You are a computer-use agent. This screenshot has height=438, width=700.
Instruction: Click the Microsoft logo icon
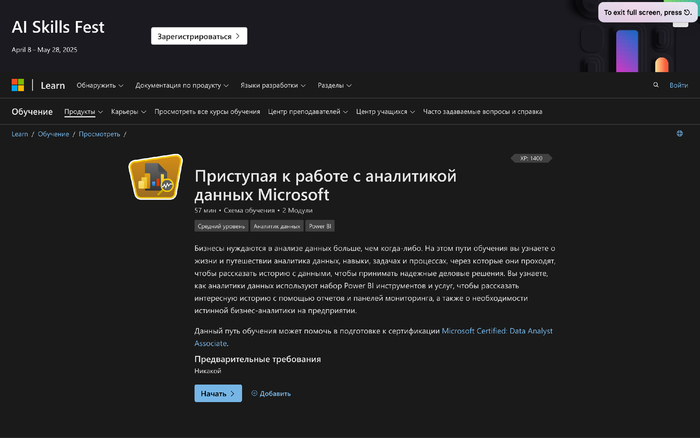[18, 85]
